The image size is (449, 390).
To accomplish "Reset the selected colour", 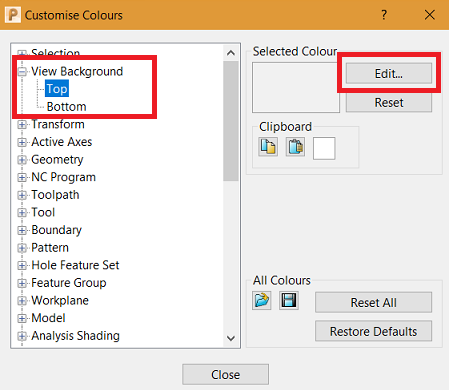I will coord(389,102).
